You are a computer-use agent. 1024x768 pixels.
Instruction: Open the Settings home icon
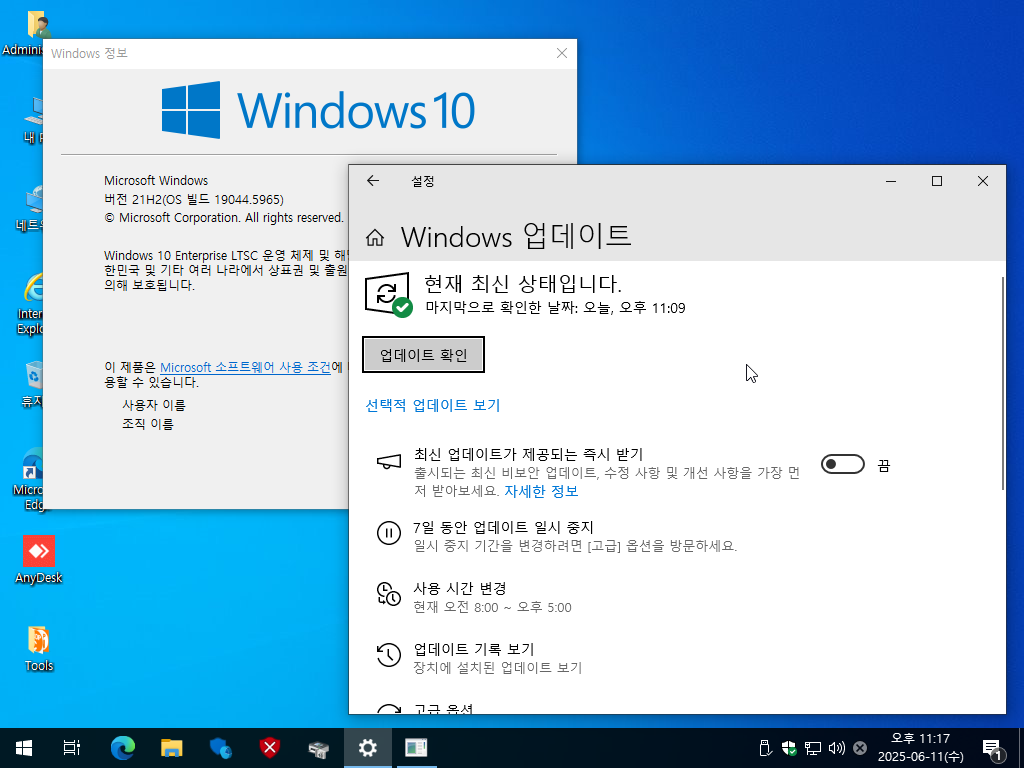(375, 238)
